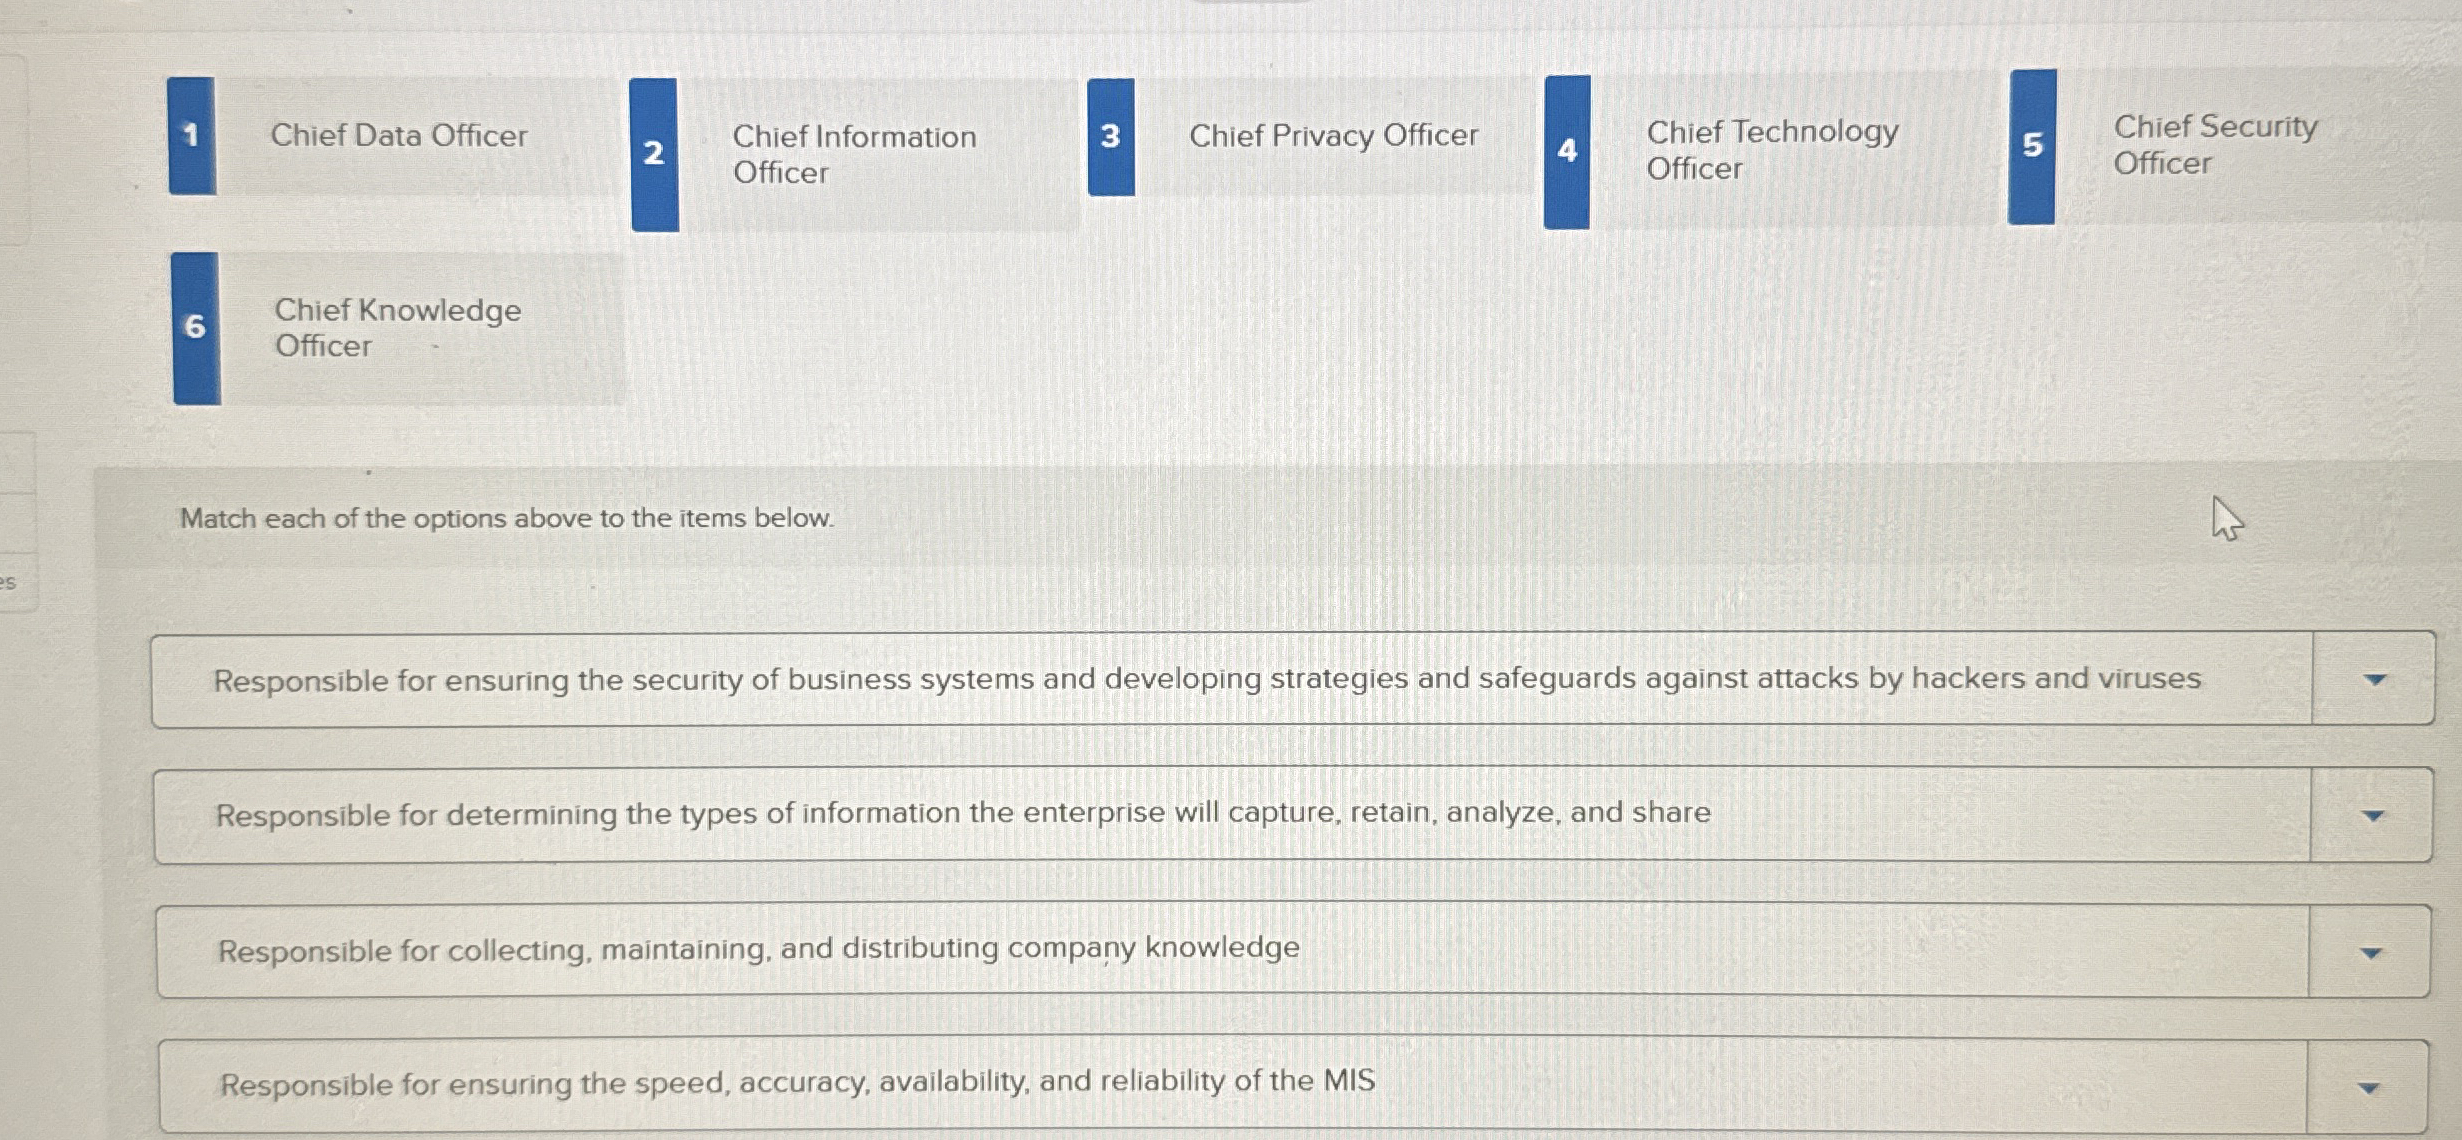Select the Chief Knowledge Officer option
The width and height of the screenshot is (2462, 1140).
[x=397, y=327]
